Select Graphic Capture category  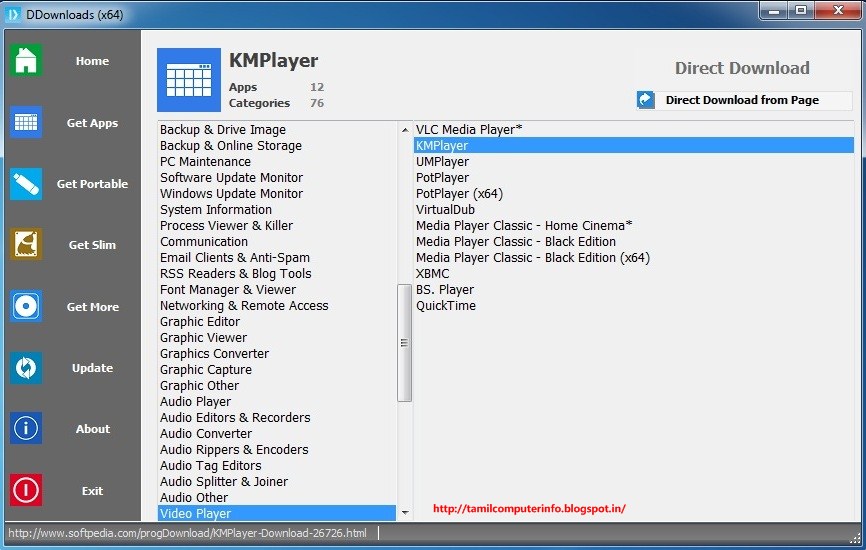(277, 370)
